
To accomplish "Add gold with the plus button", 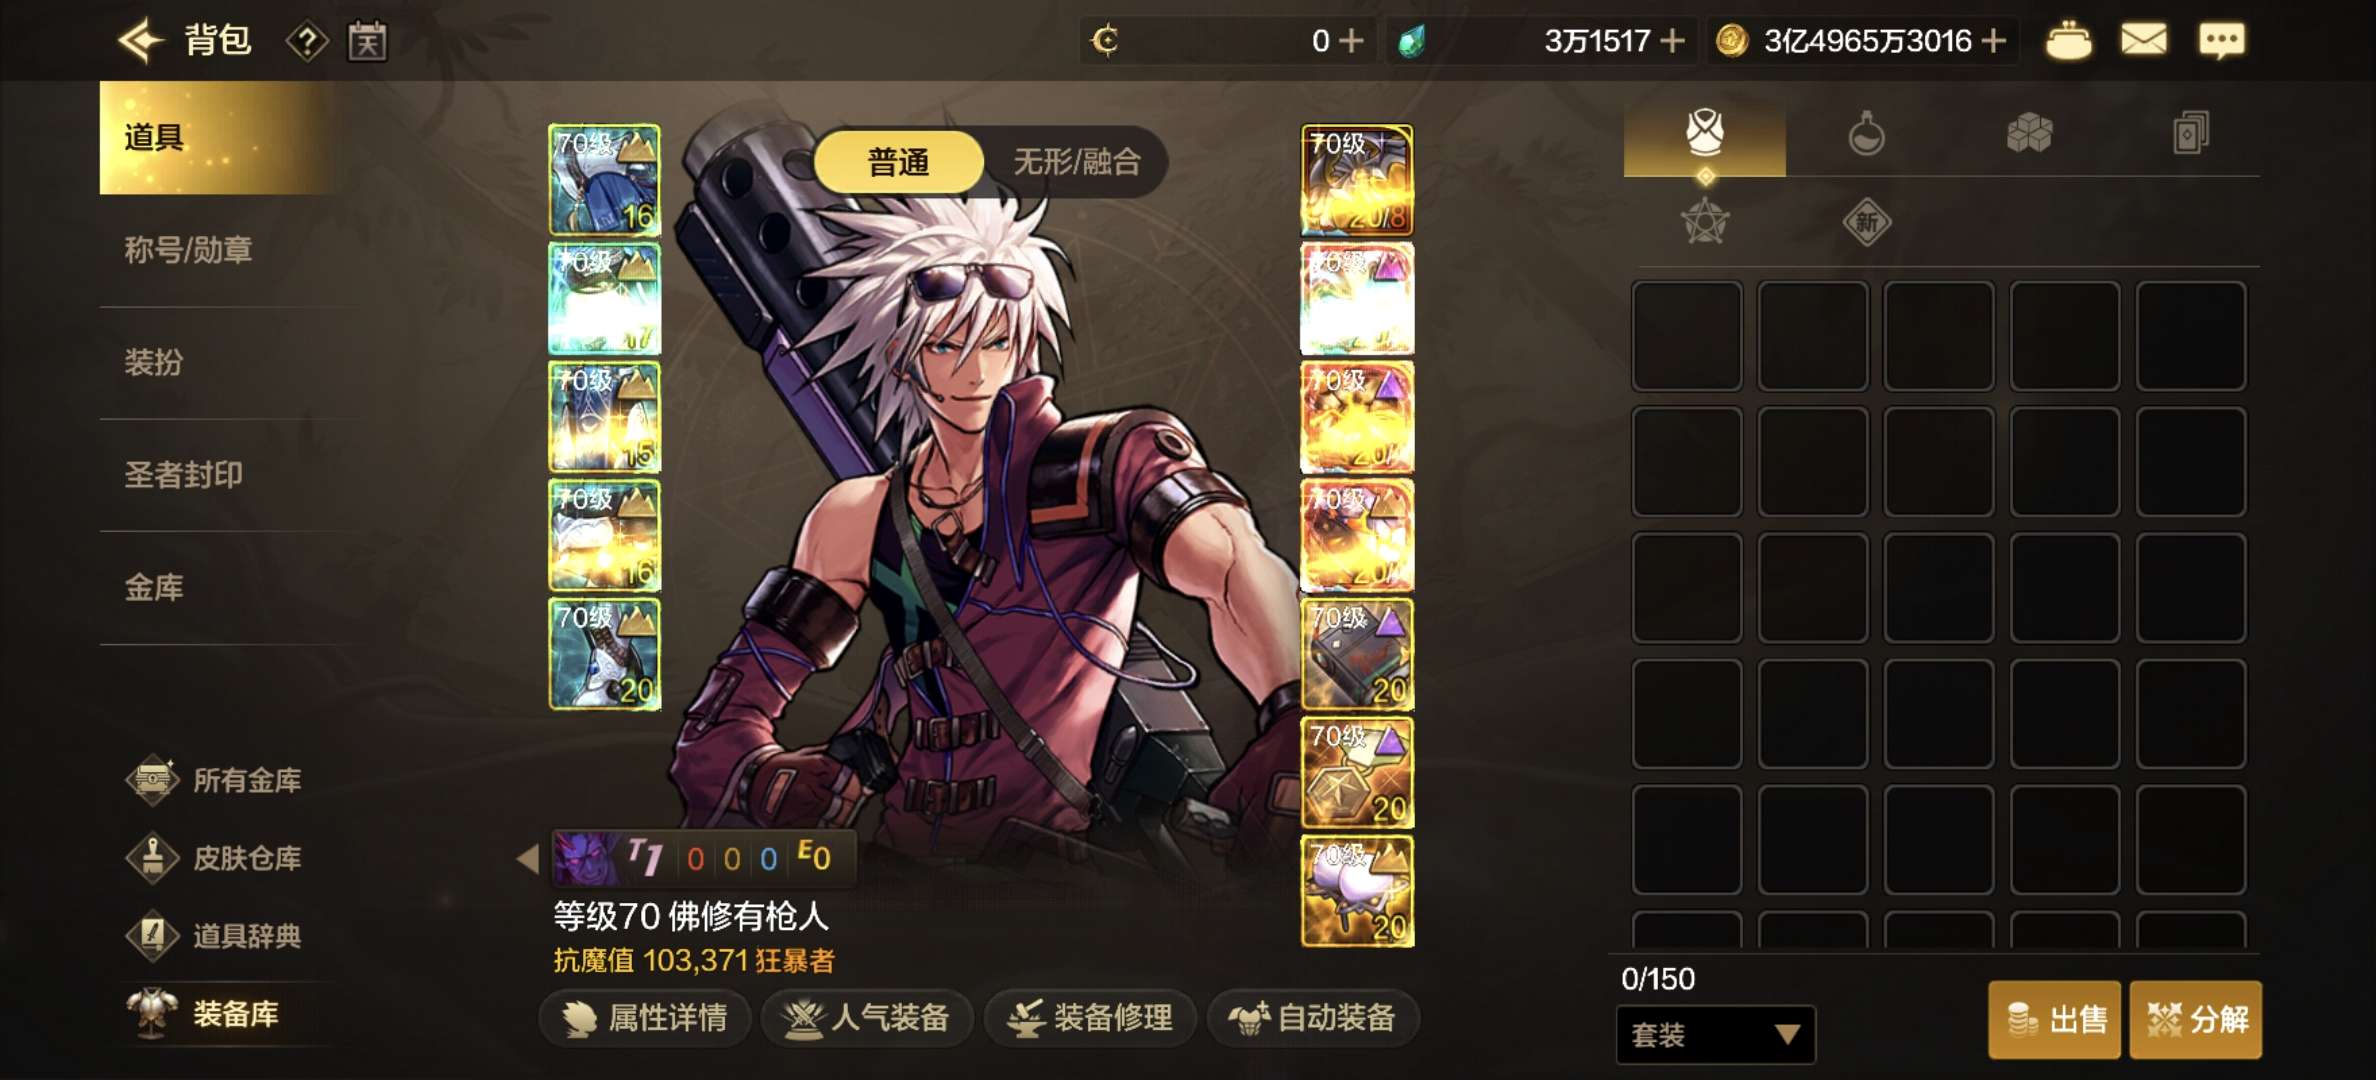I will point(1993,41).
